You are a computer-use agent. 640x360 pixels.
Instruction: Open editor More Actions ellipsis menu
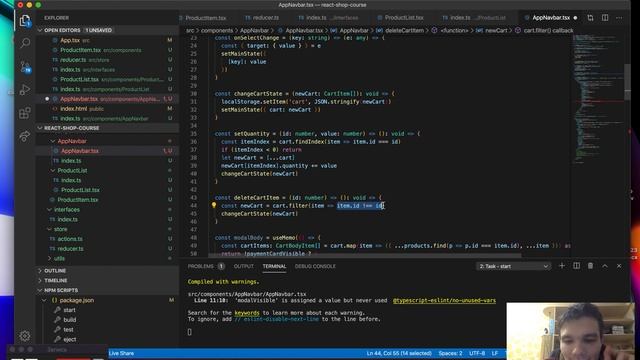click(x=619, y=18)
